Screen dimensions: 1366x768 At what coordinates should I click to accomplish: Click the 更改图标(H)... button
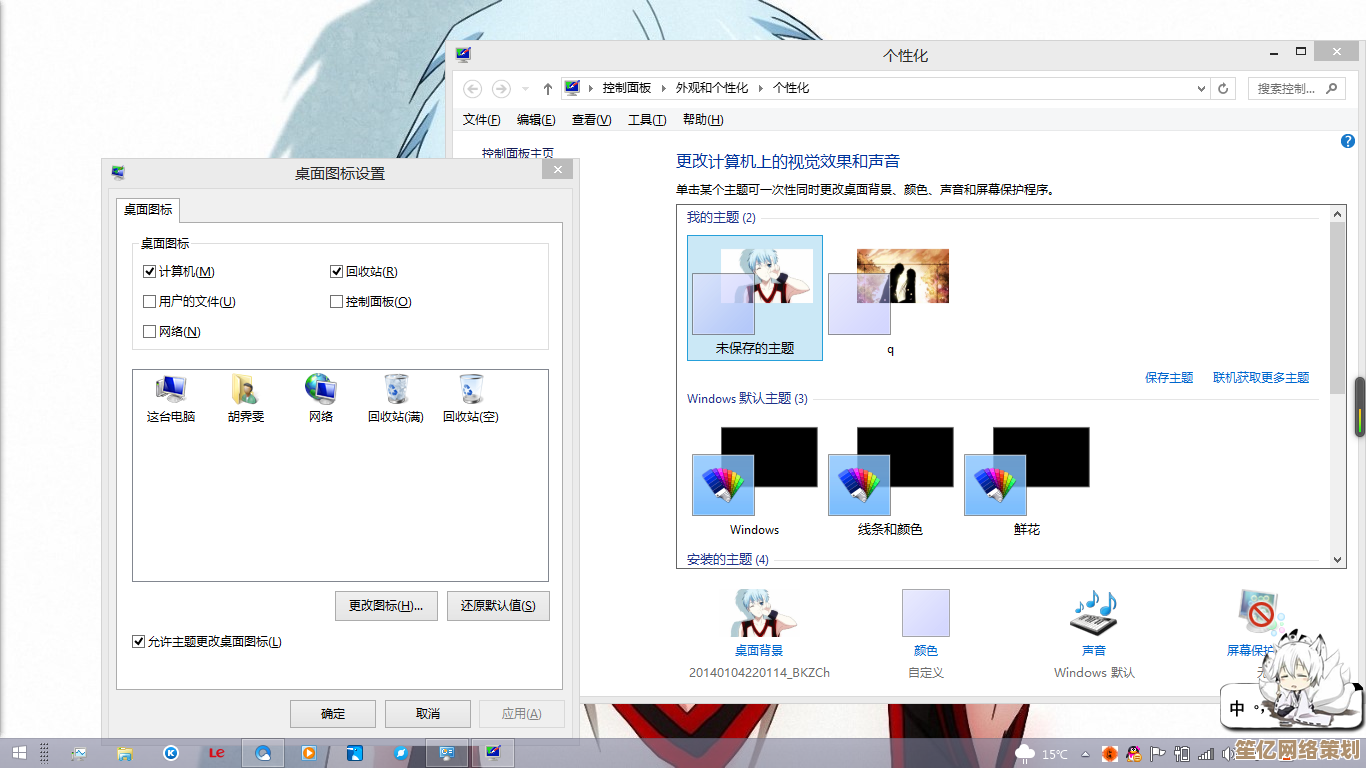click(x=386, y=606)
